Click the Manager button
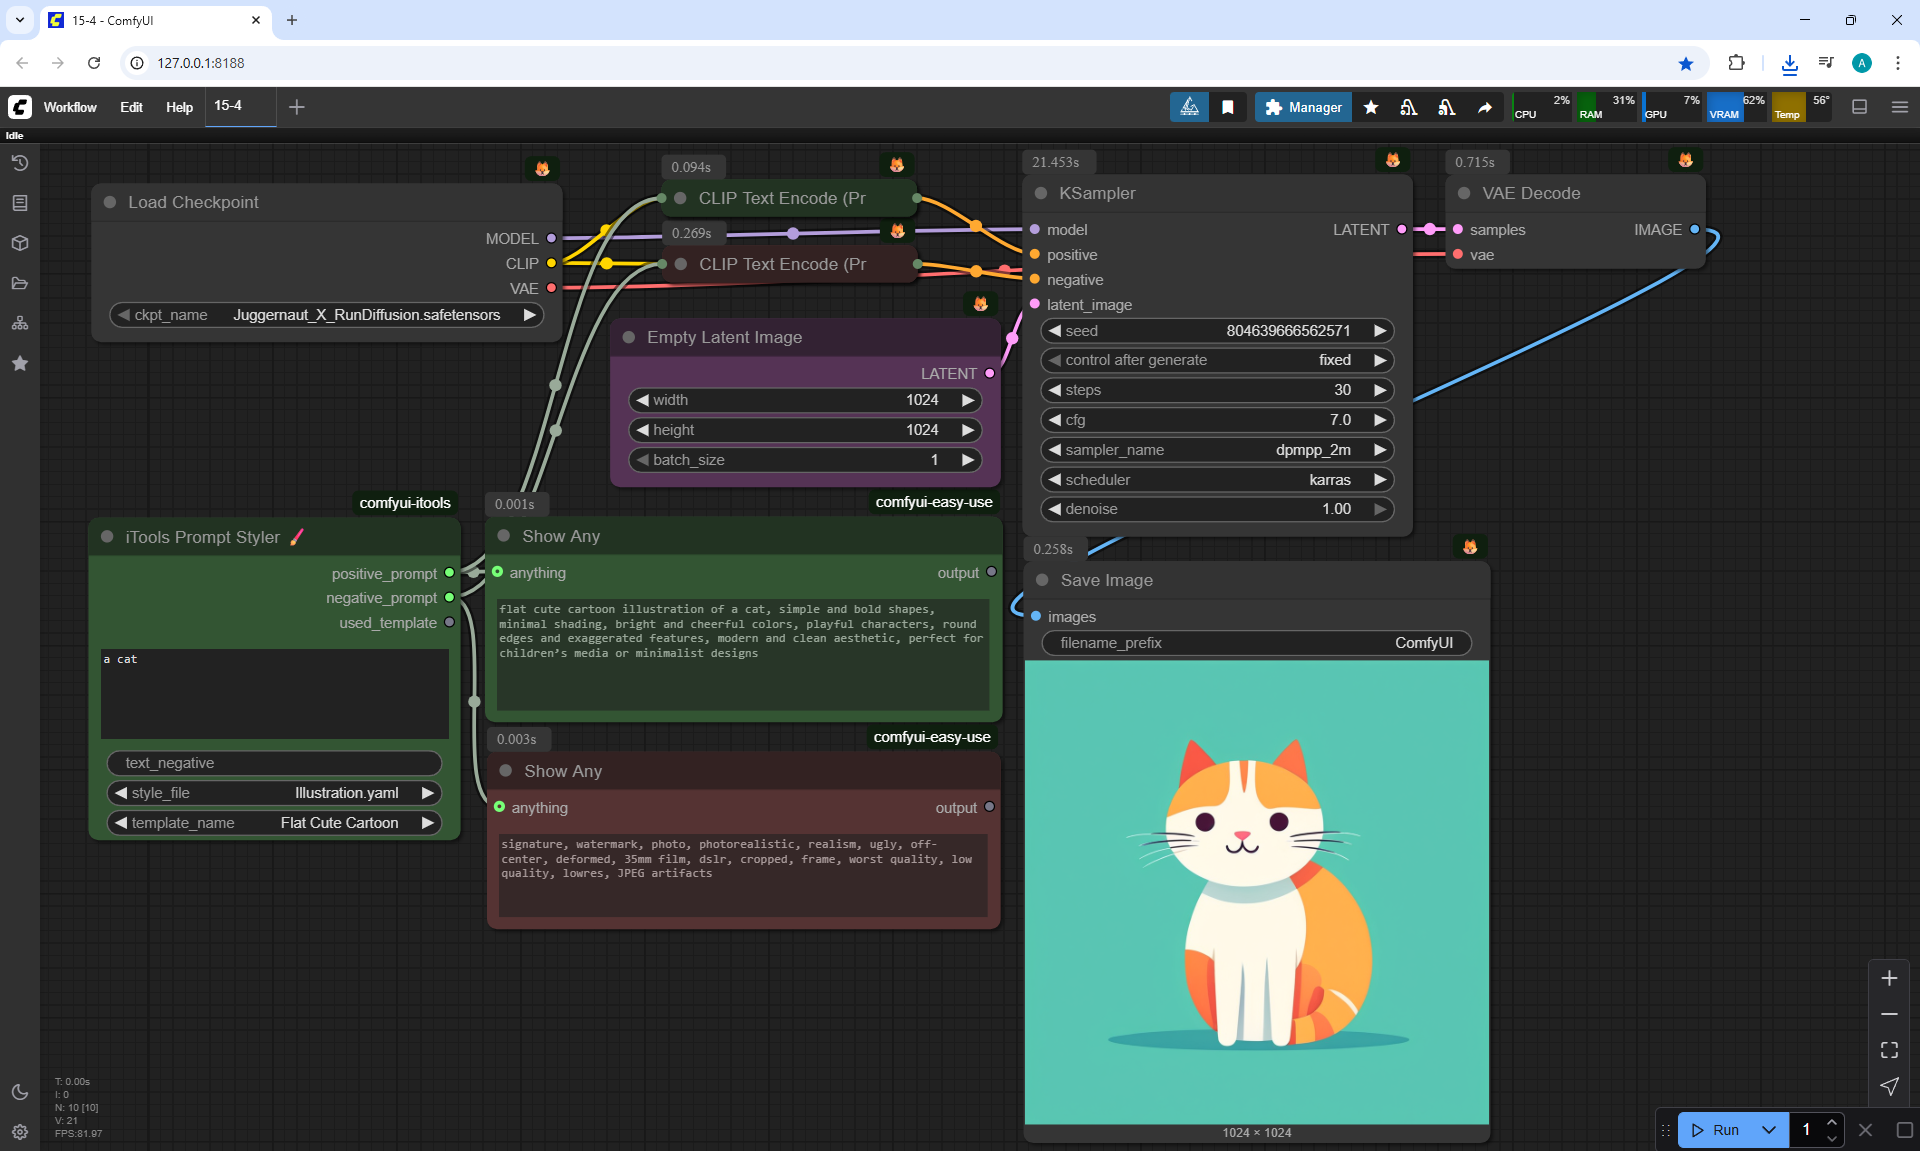Screen dimensions: 1920x1151 [x=1303, y=107]
